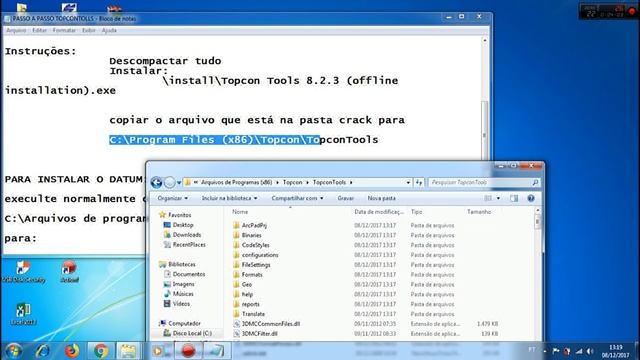Launch Google Chrome from the taskbar
The width and height of the screenshot is (640, 360).
pyautogui.click(x=100, y=351)
